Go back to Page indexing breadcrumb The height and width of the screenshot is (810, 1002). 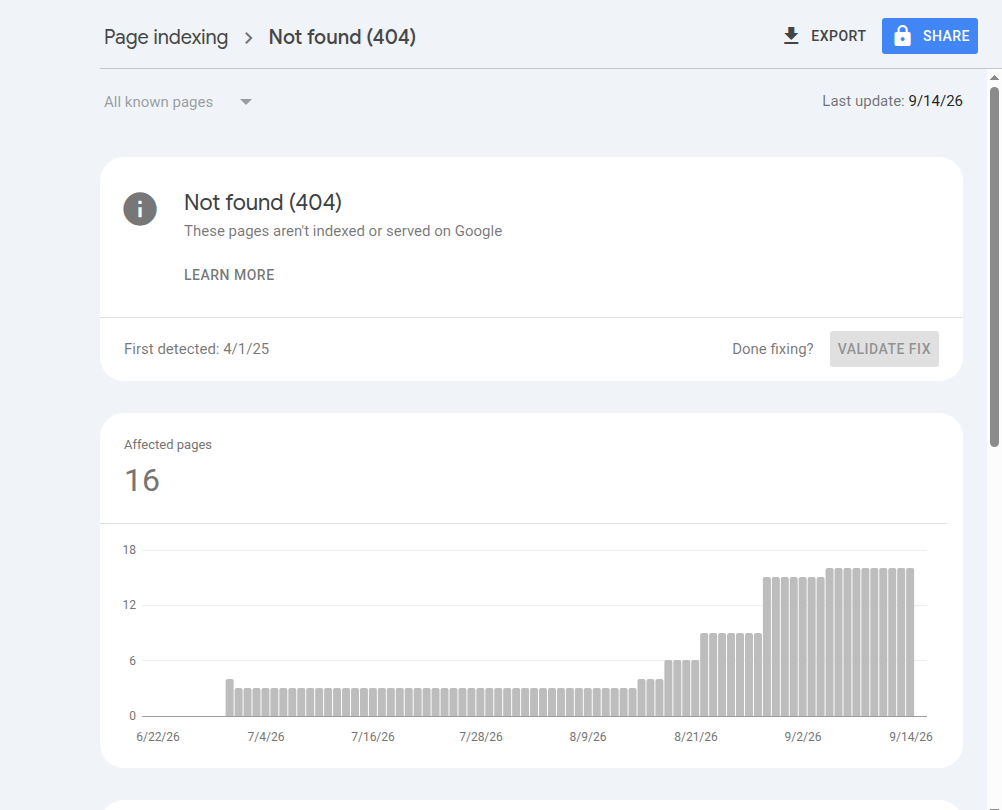click(x=166, y=37)
